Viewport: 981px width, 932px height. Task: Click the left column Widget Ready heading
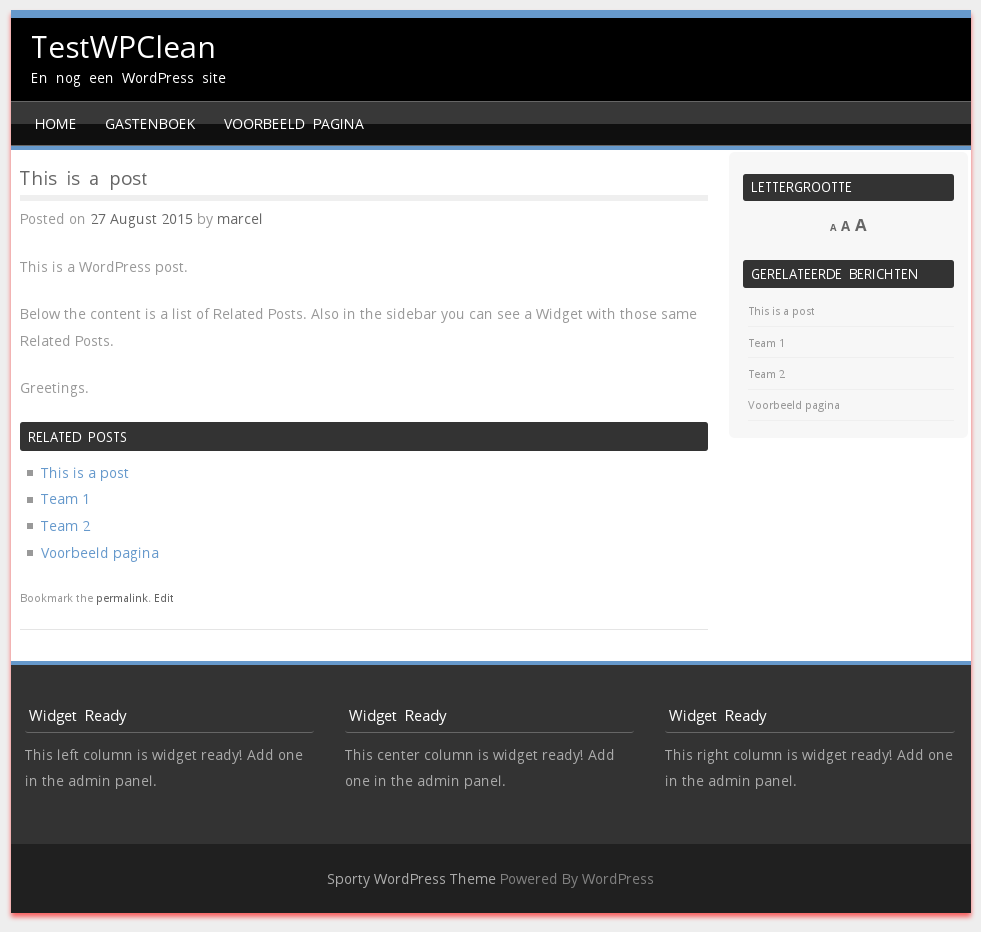pos(78,716)
